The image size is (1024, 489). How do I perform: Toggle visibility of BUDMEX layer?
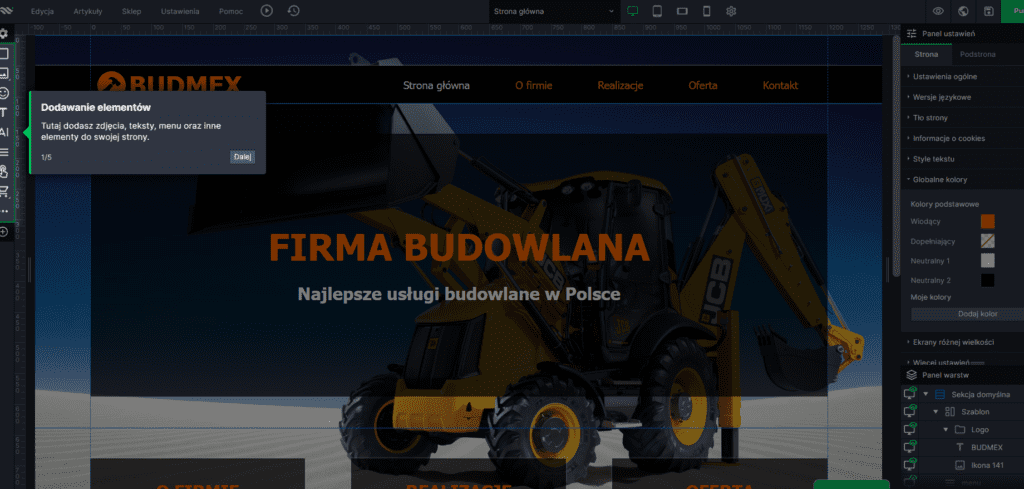tap(910, 447)
